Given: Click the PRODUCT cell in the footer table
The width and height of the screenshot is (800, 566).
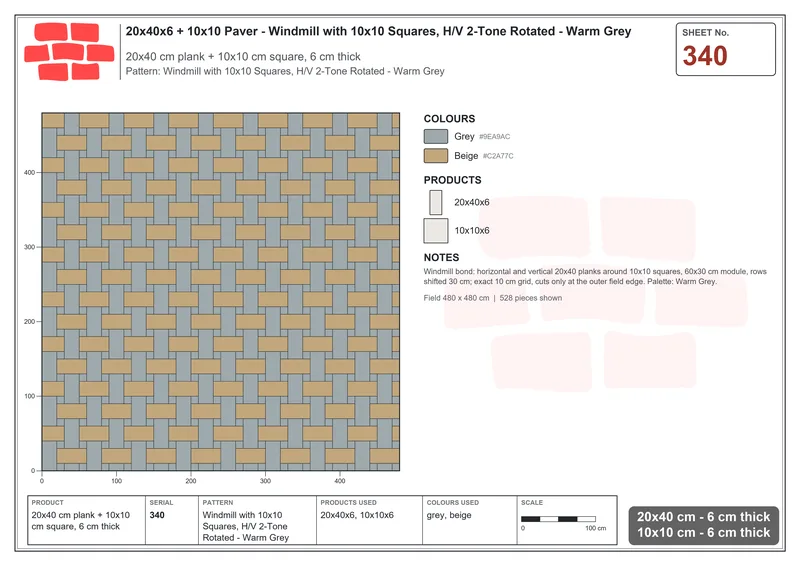Looking at the screenshot, I should pyautogui.click(x=87, y=520).
